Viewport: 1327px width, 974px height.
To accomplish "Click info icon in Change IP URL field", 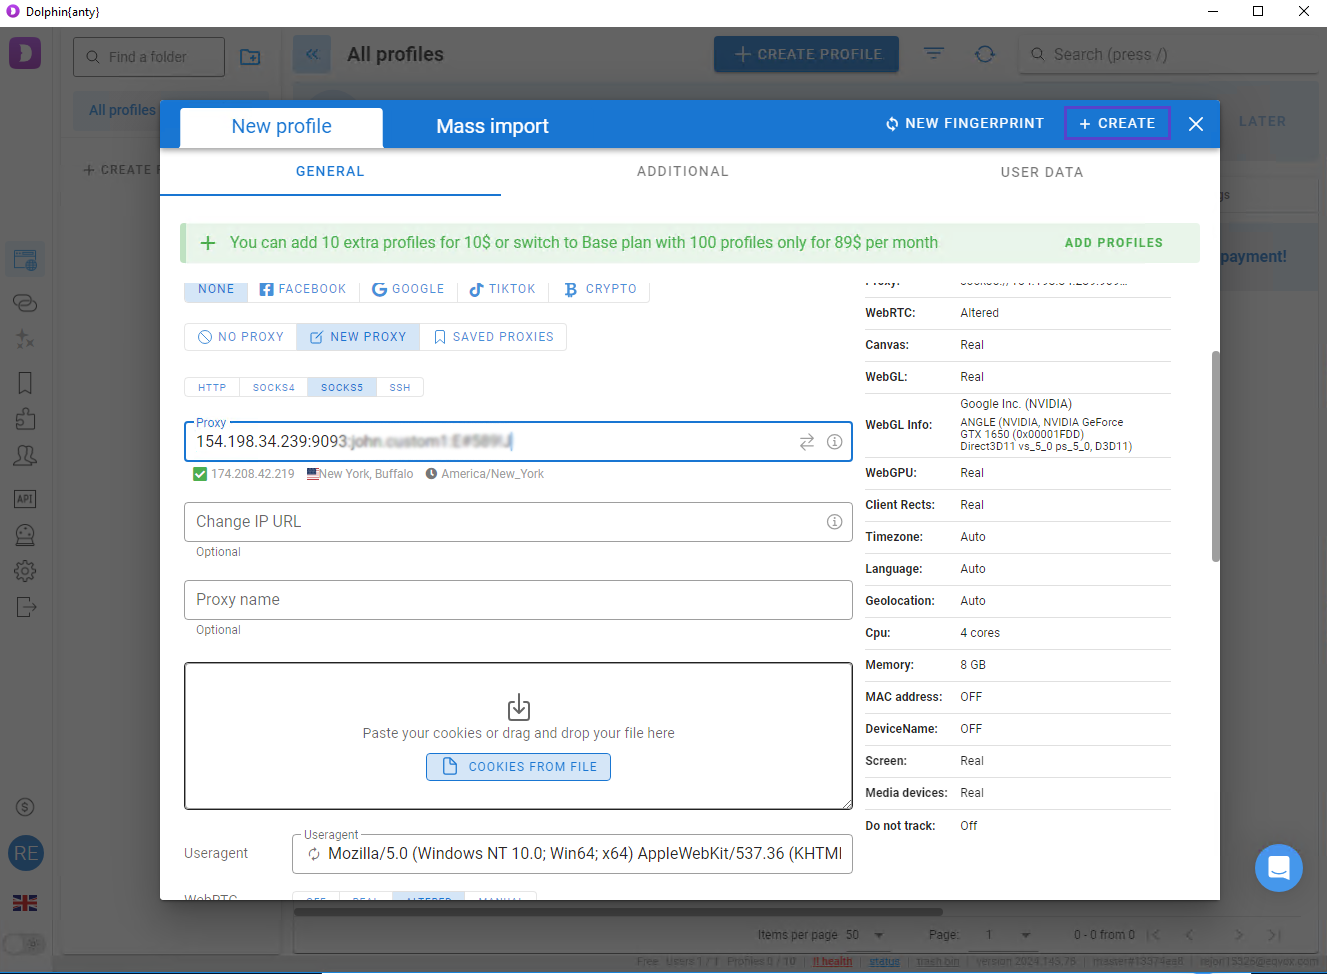I will pos(834,522).
